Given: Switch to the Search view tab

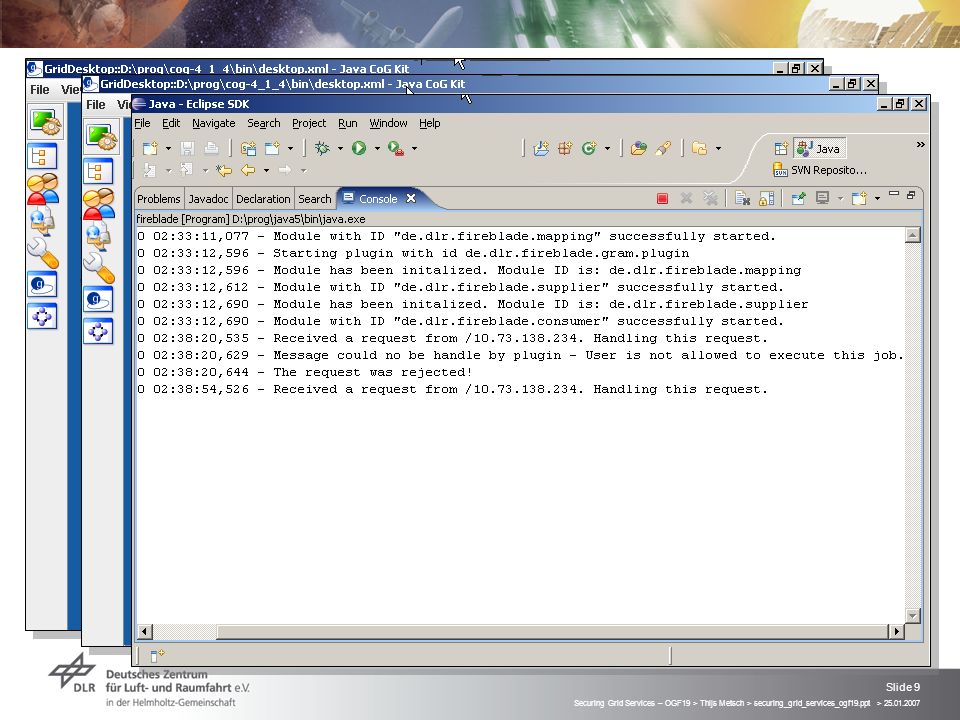Looking at the screenshot, I should [315, 199].
